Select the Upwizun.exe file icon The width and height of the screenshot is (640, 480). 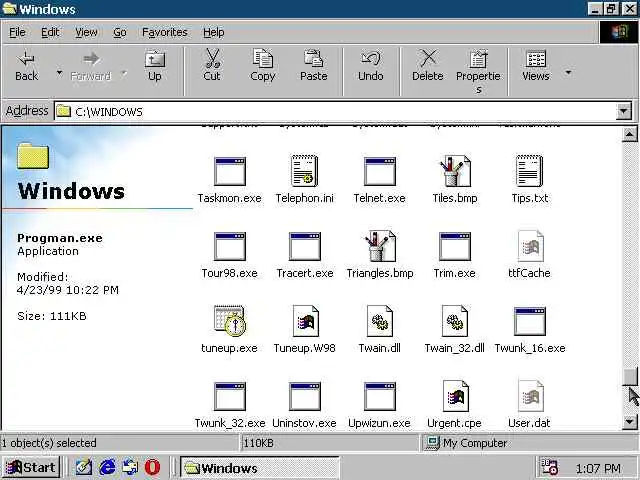coord(380,396)
